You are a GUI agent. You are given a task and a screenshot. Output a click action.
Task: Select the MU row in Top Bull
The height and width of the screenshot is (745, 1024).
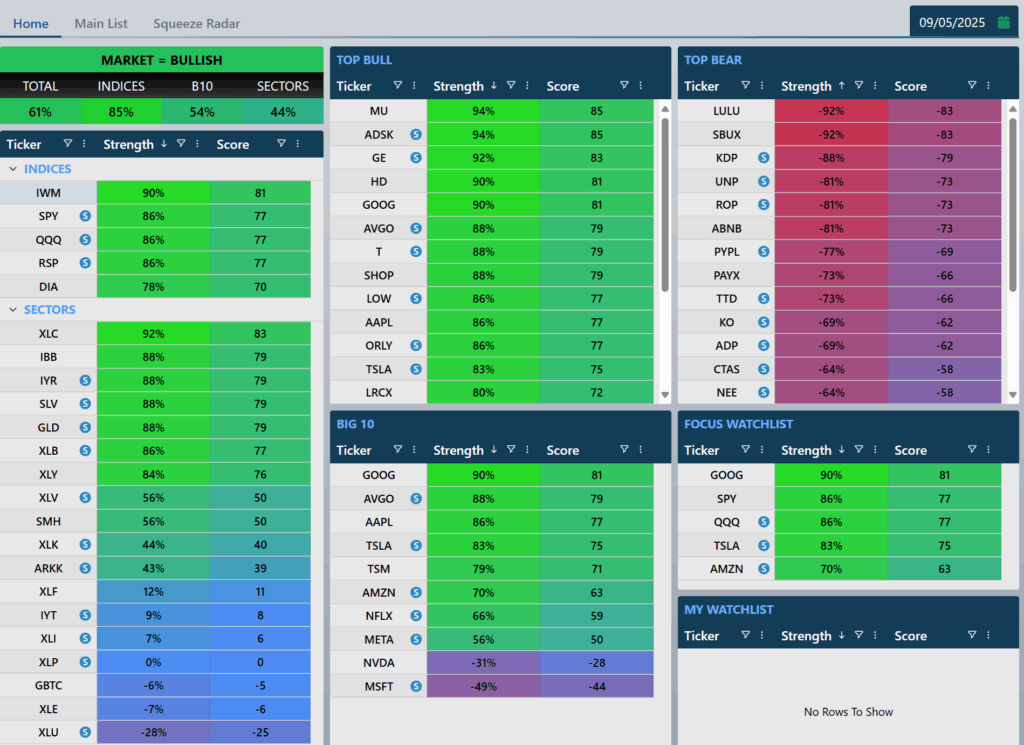pos(492,111)
